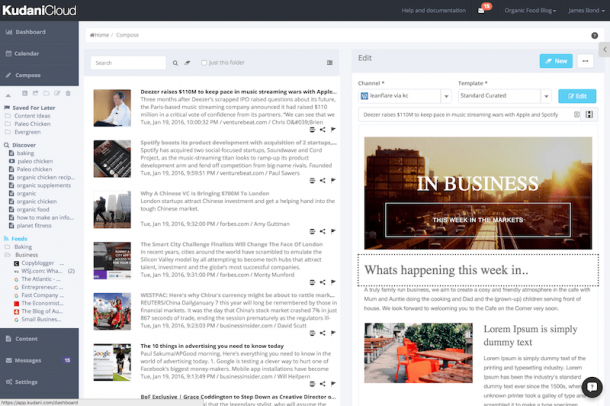
Task: Open the Copyblogger feed
Action: click(x=37, y=263)
